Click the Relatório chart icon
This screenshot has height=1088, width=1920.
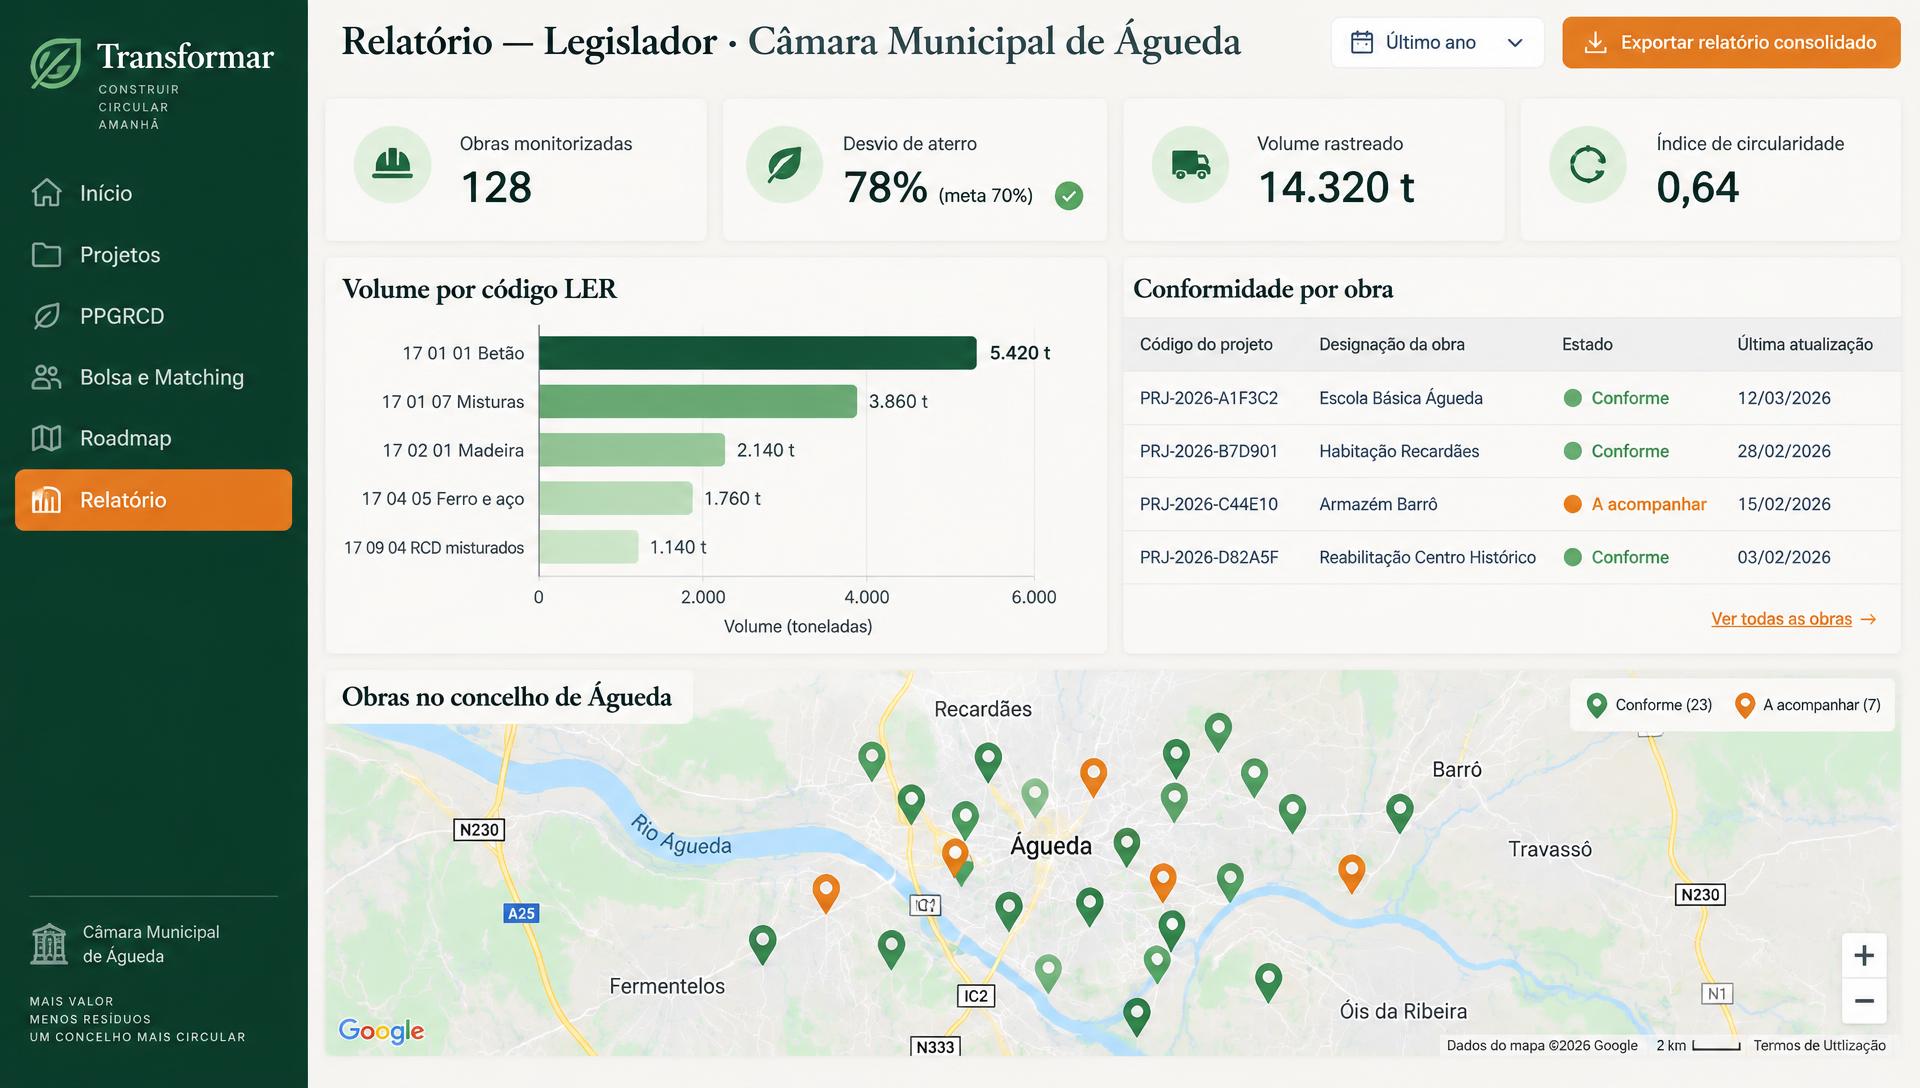point(46,500)
